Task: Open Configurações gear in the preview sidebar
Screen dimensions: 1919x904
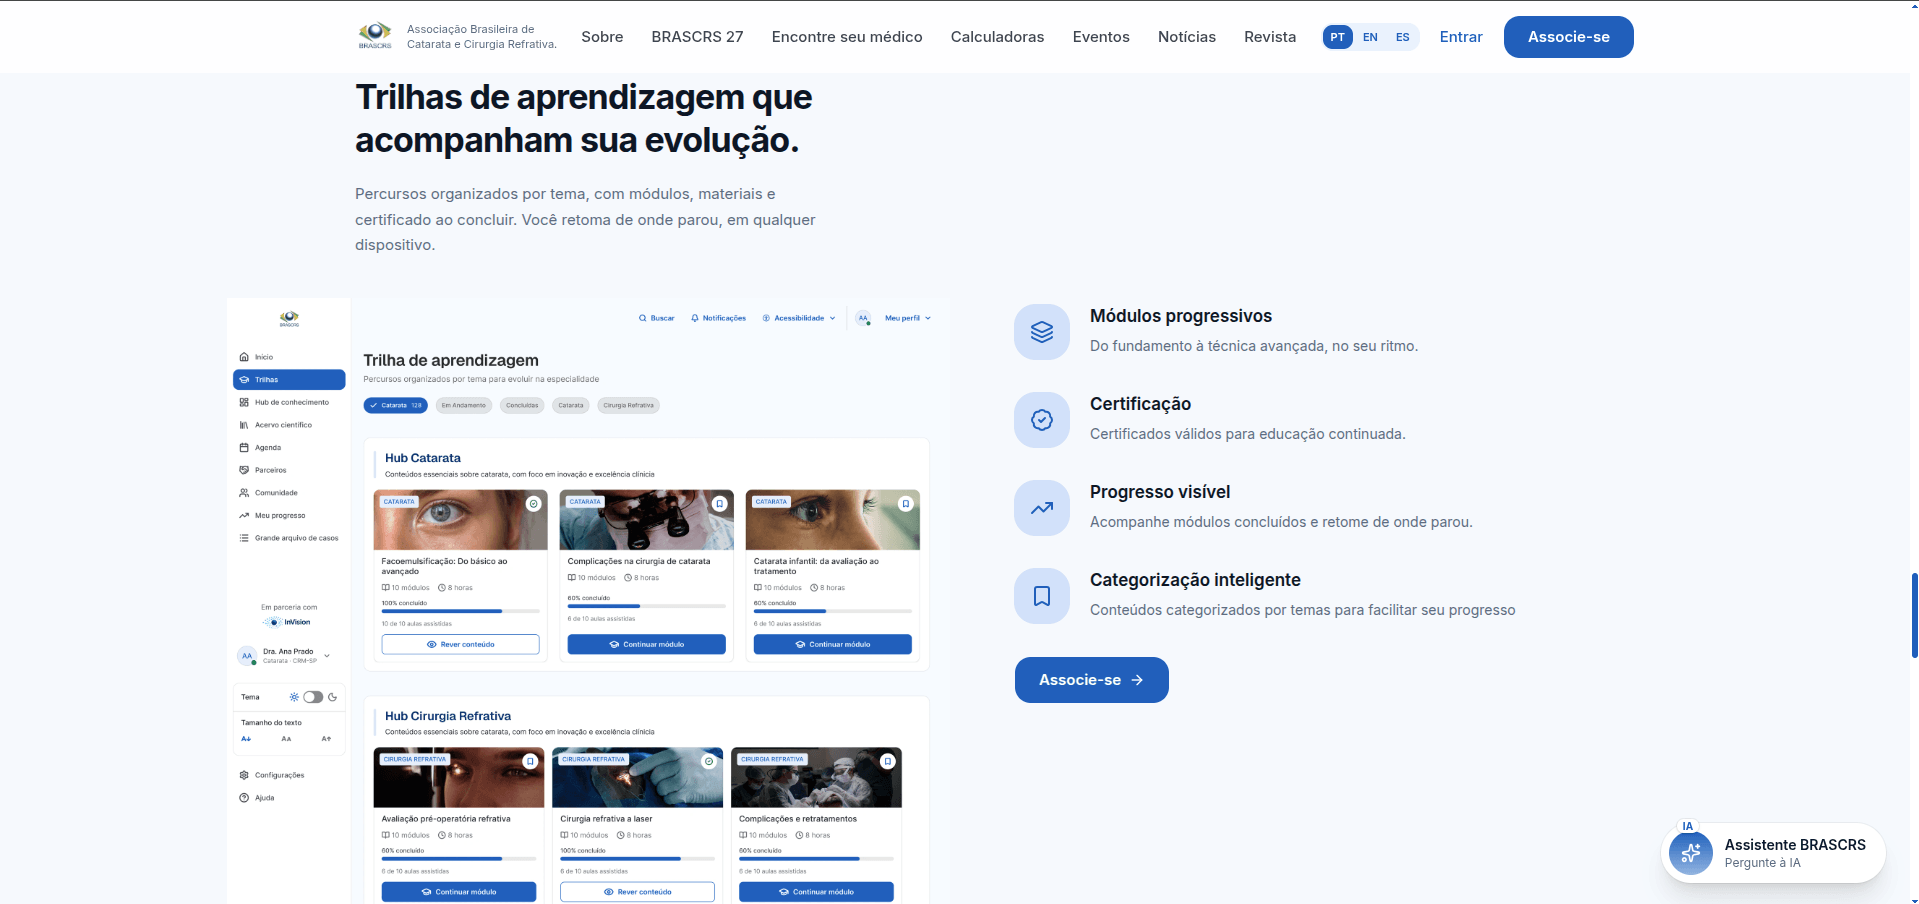Action: click(244, 775)
